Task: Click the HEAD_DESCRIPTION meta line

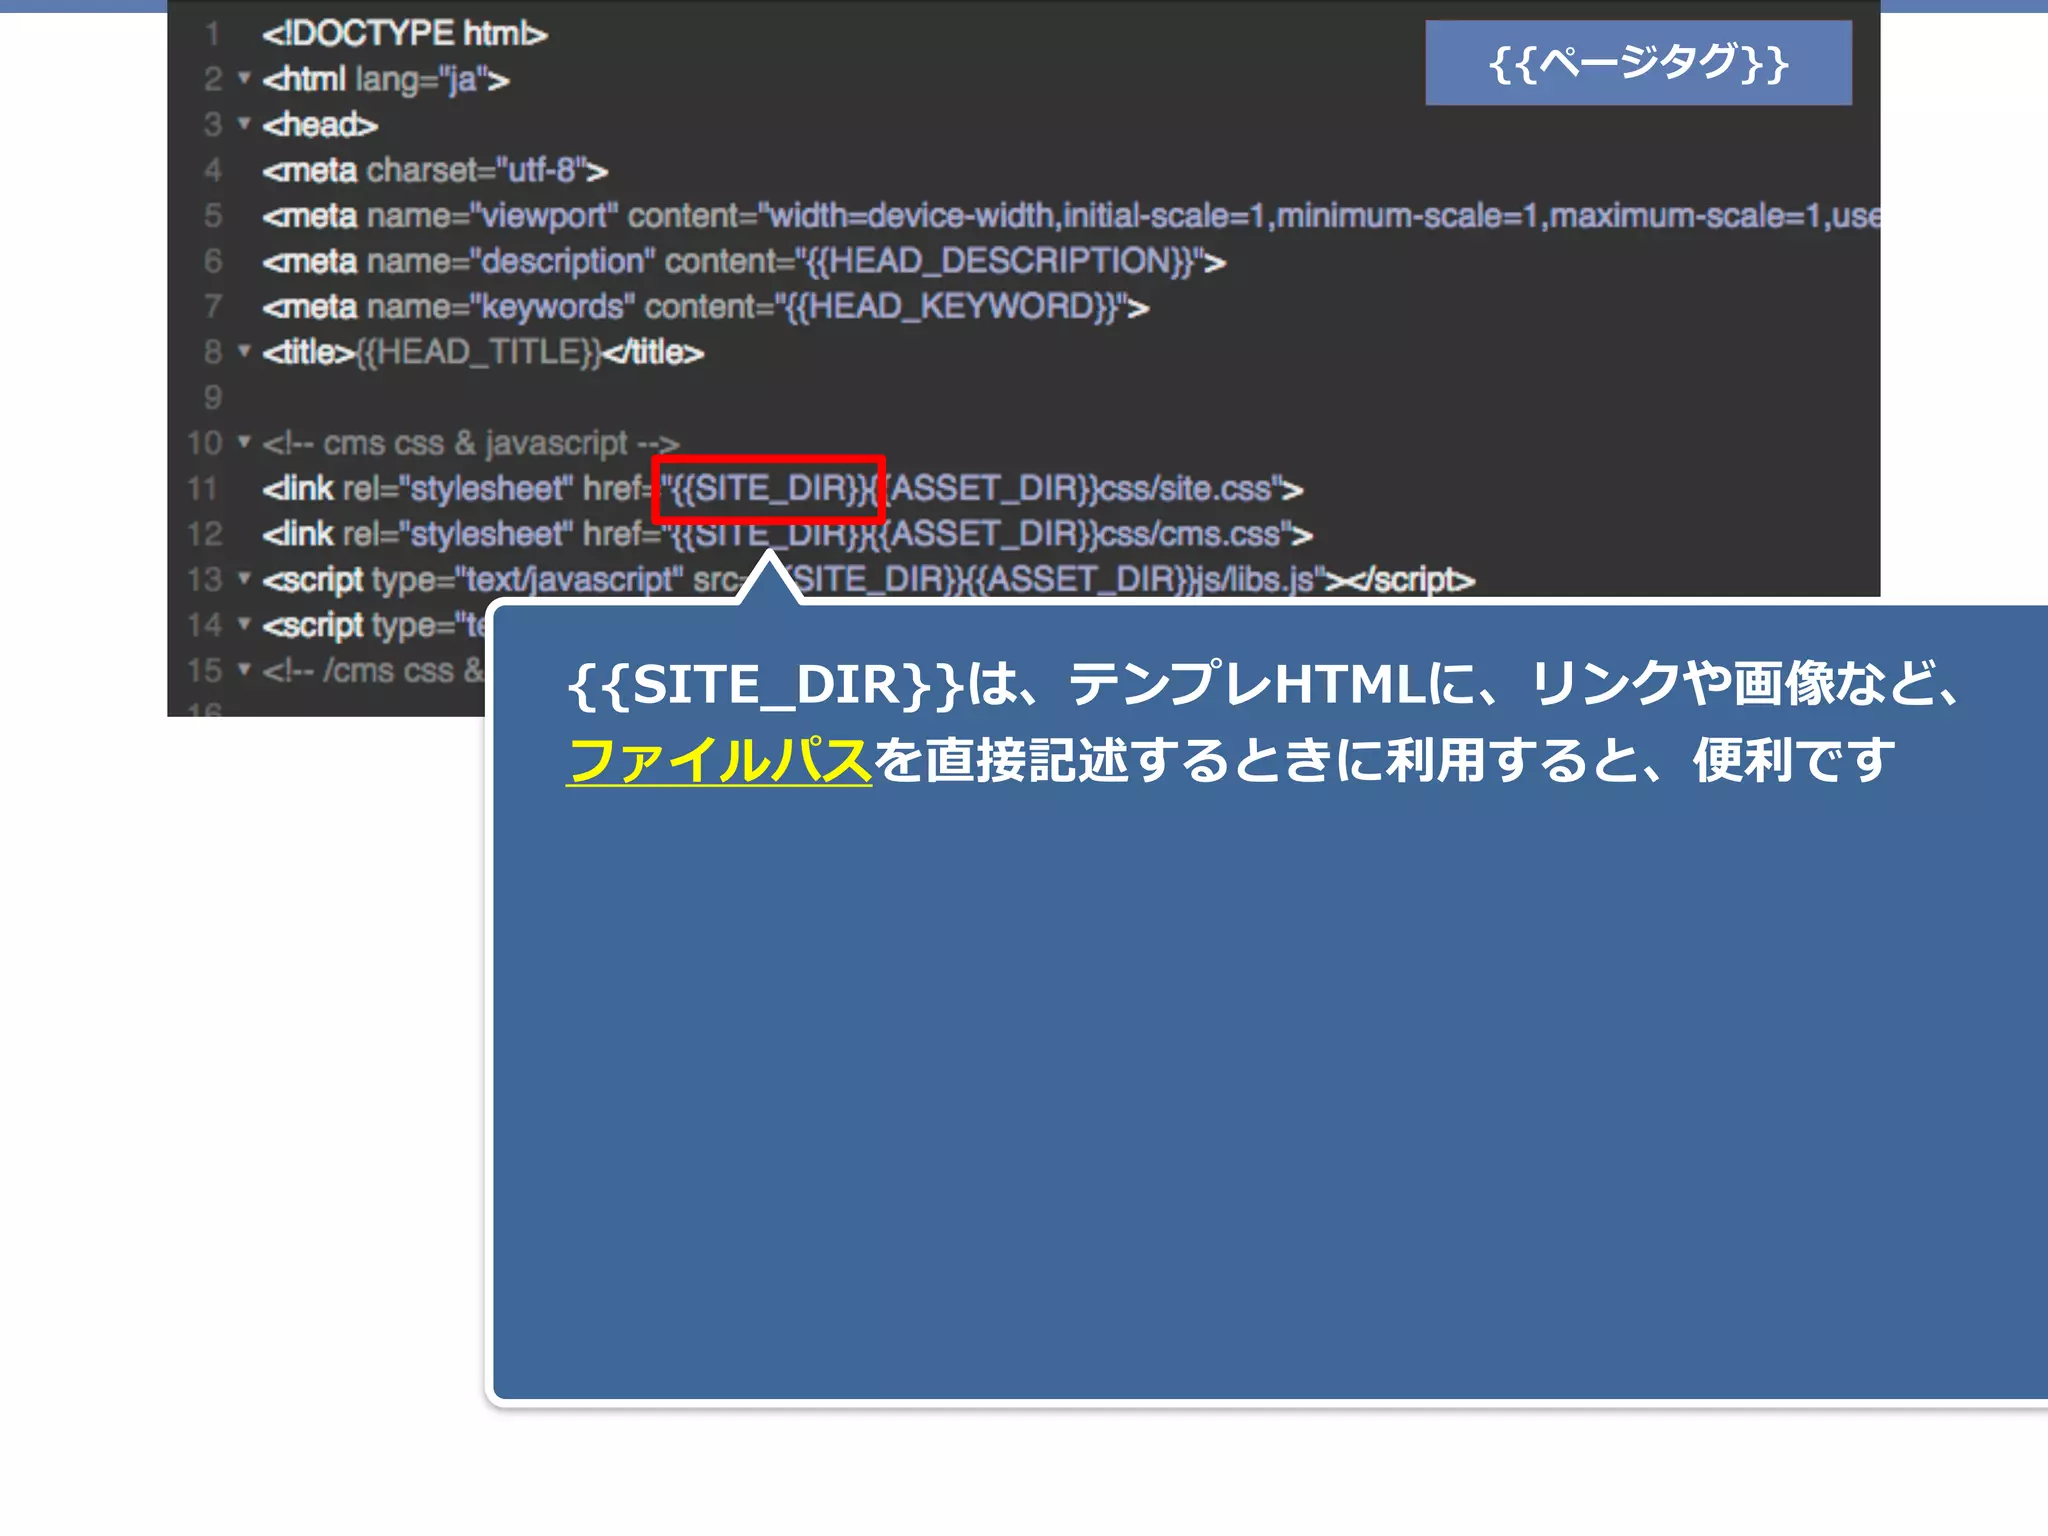Action: (x=744, y=262)
